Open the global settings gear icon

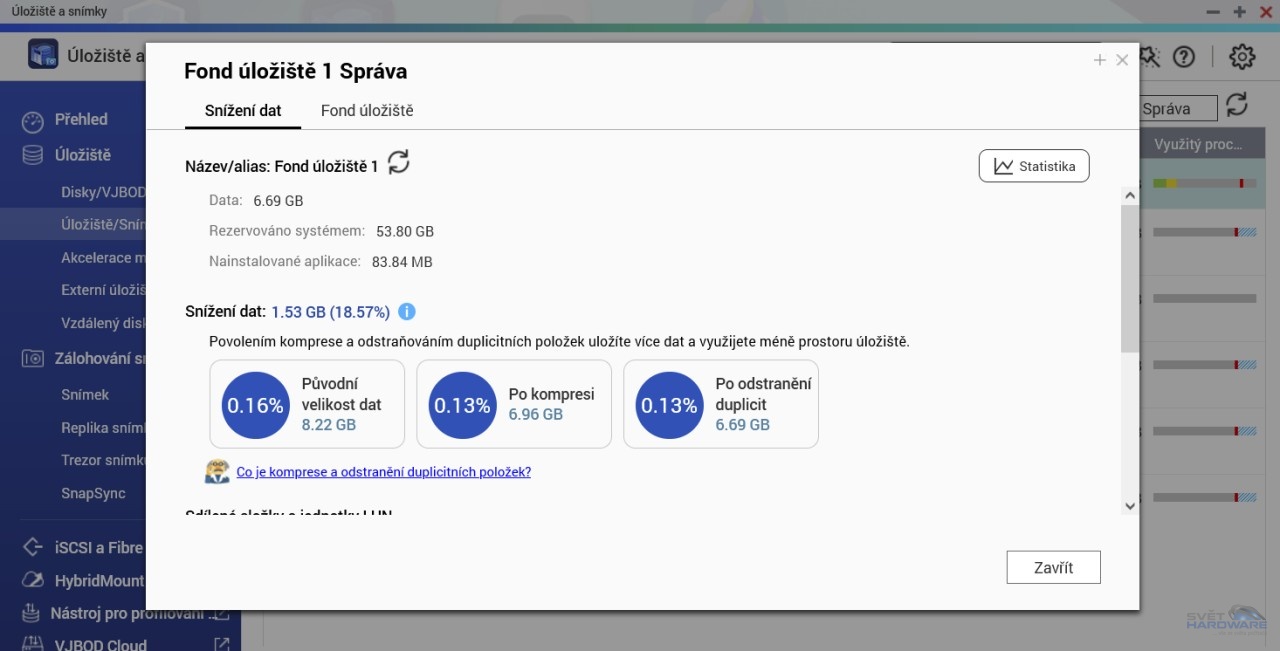(1242, 57)
